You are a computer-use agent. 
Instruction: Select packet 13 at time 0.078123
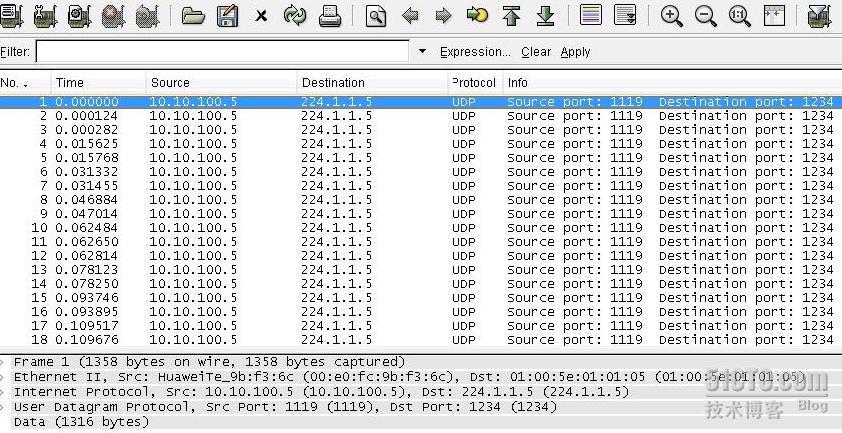421,270
